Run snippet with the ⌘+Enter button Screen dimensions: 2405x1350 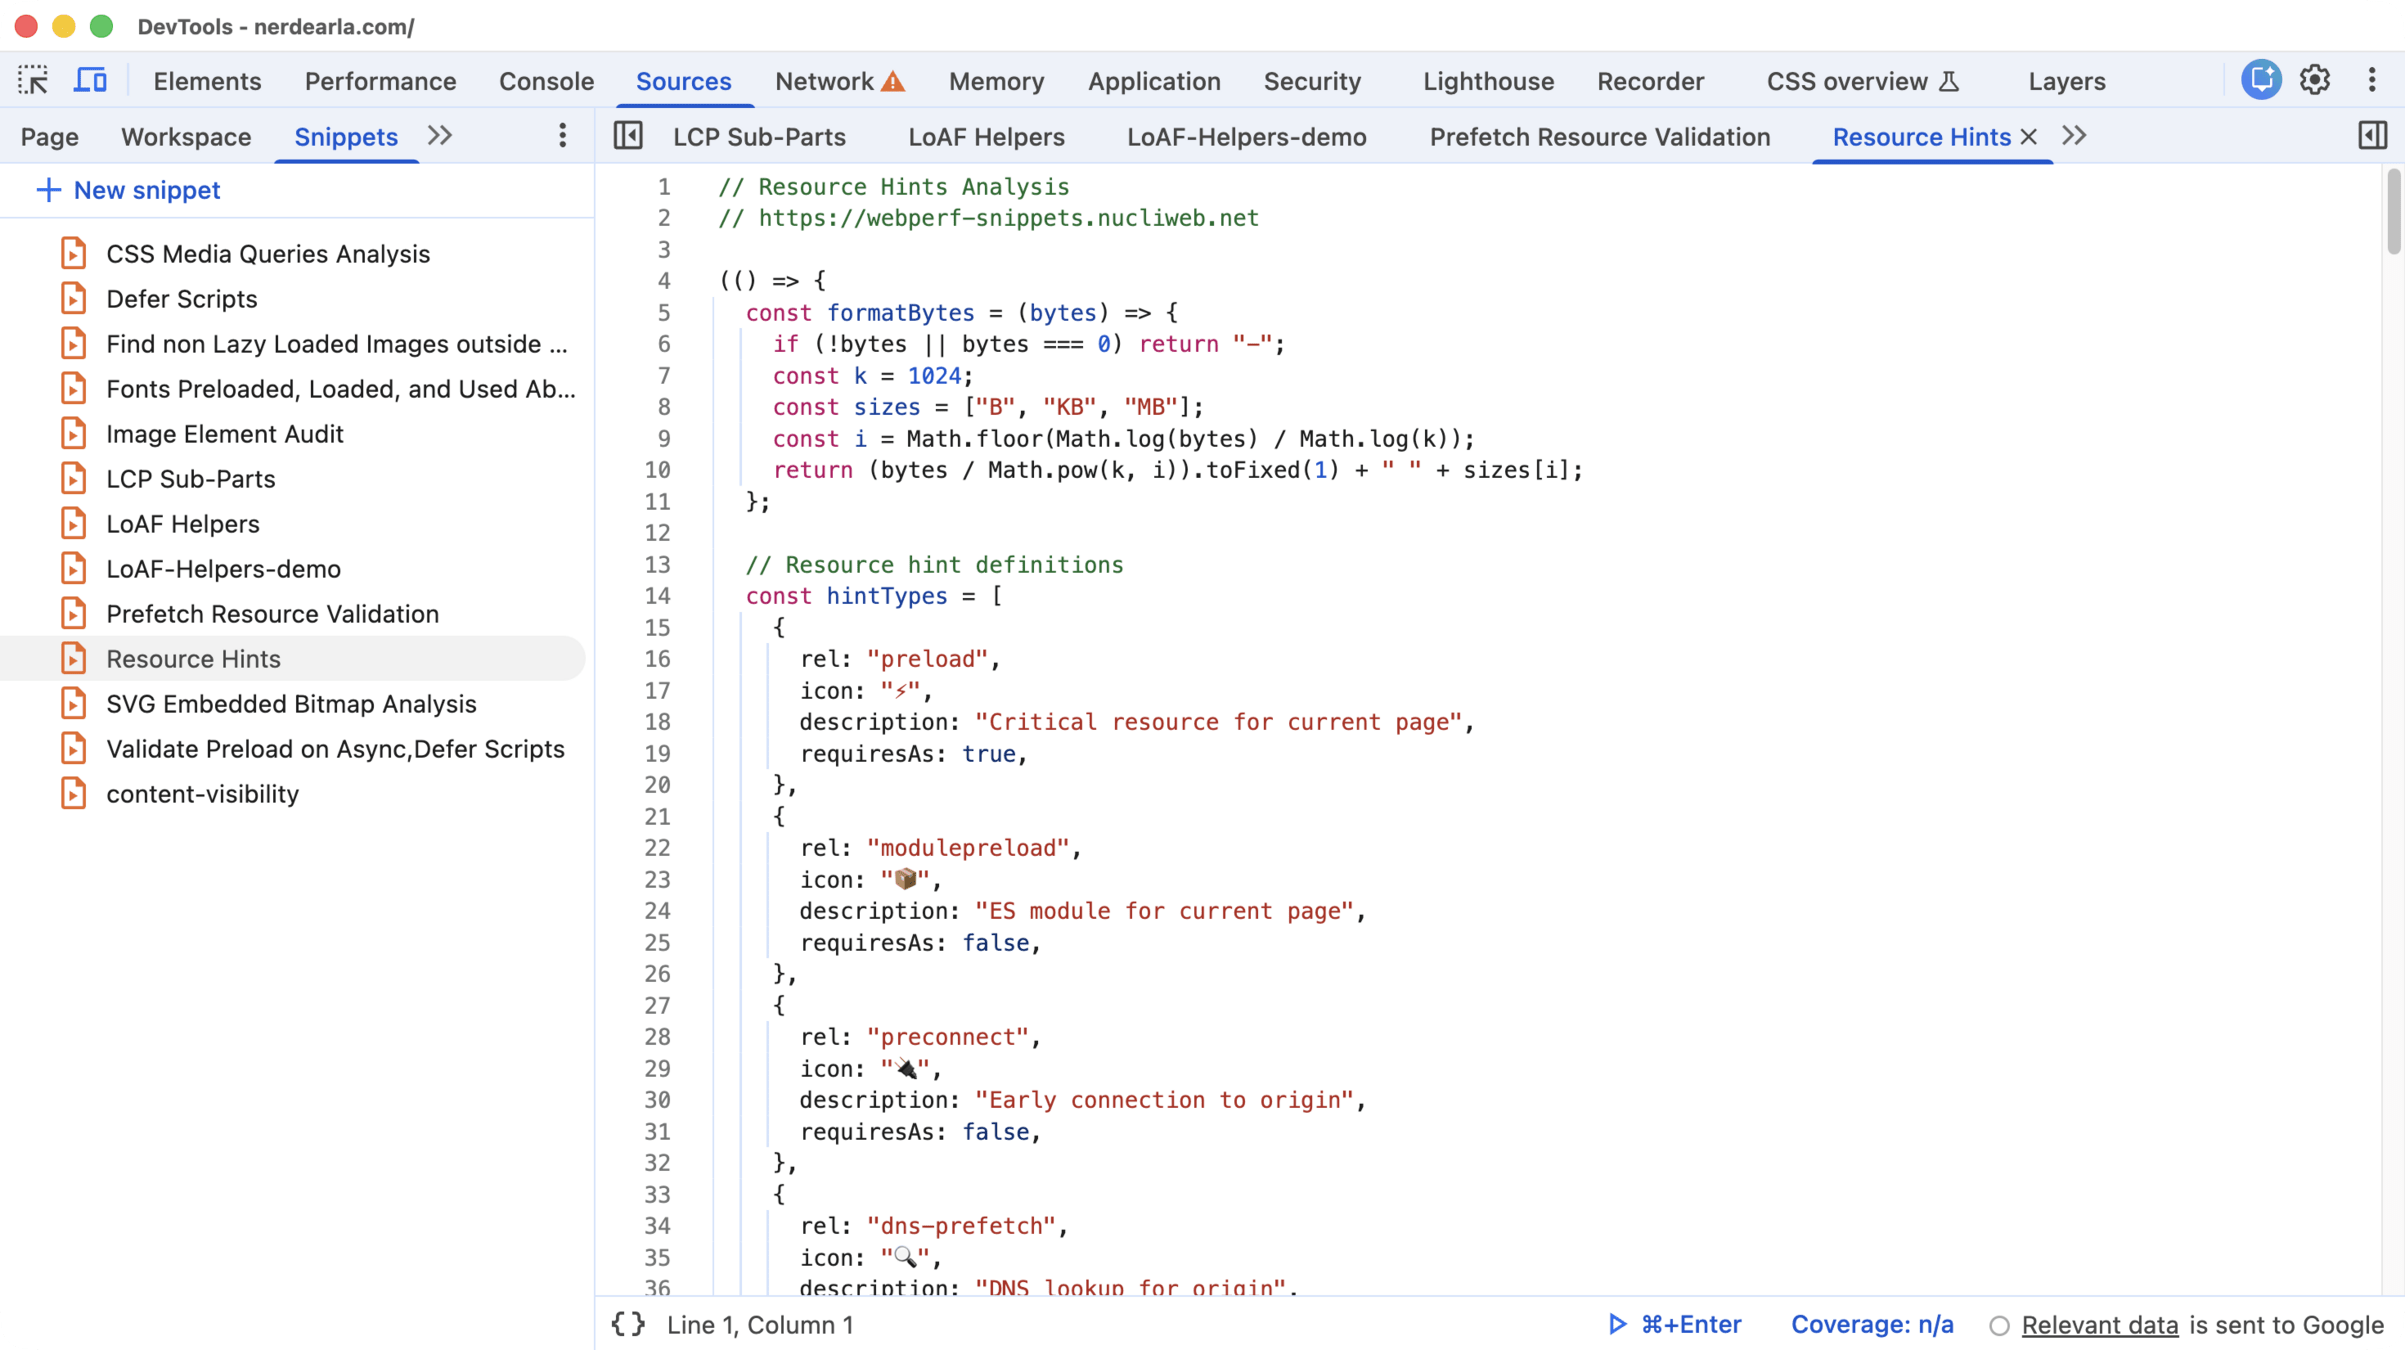[1675, 1324]
